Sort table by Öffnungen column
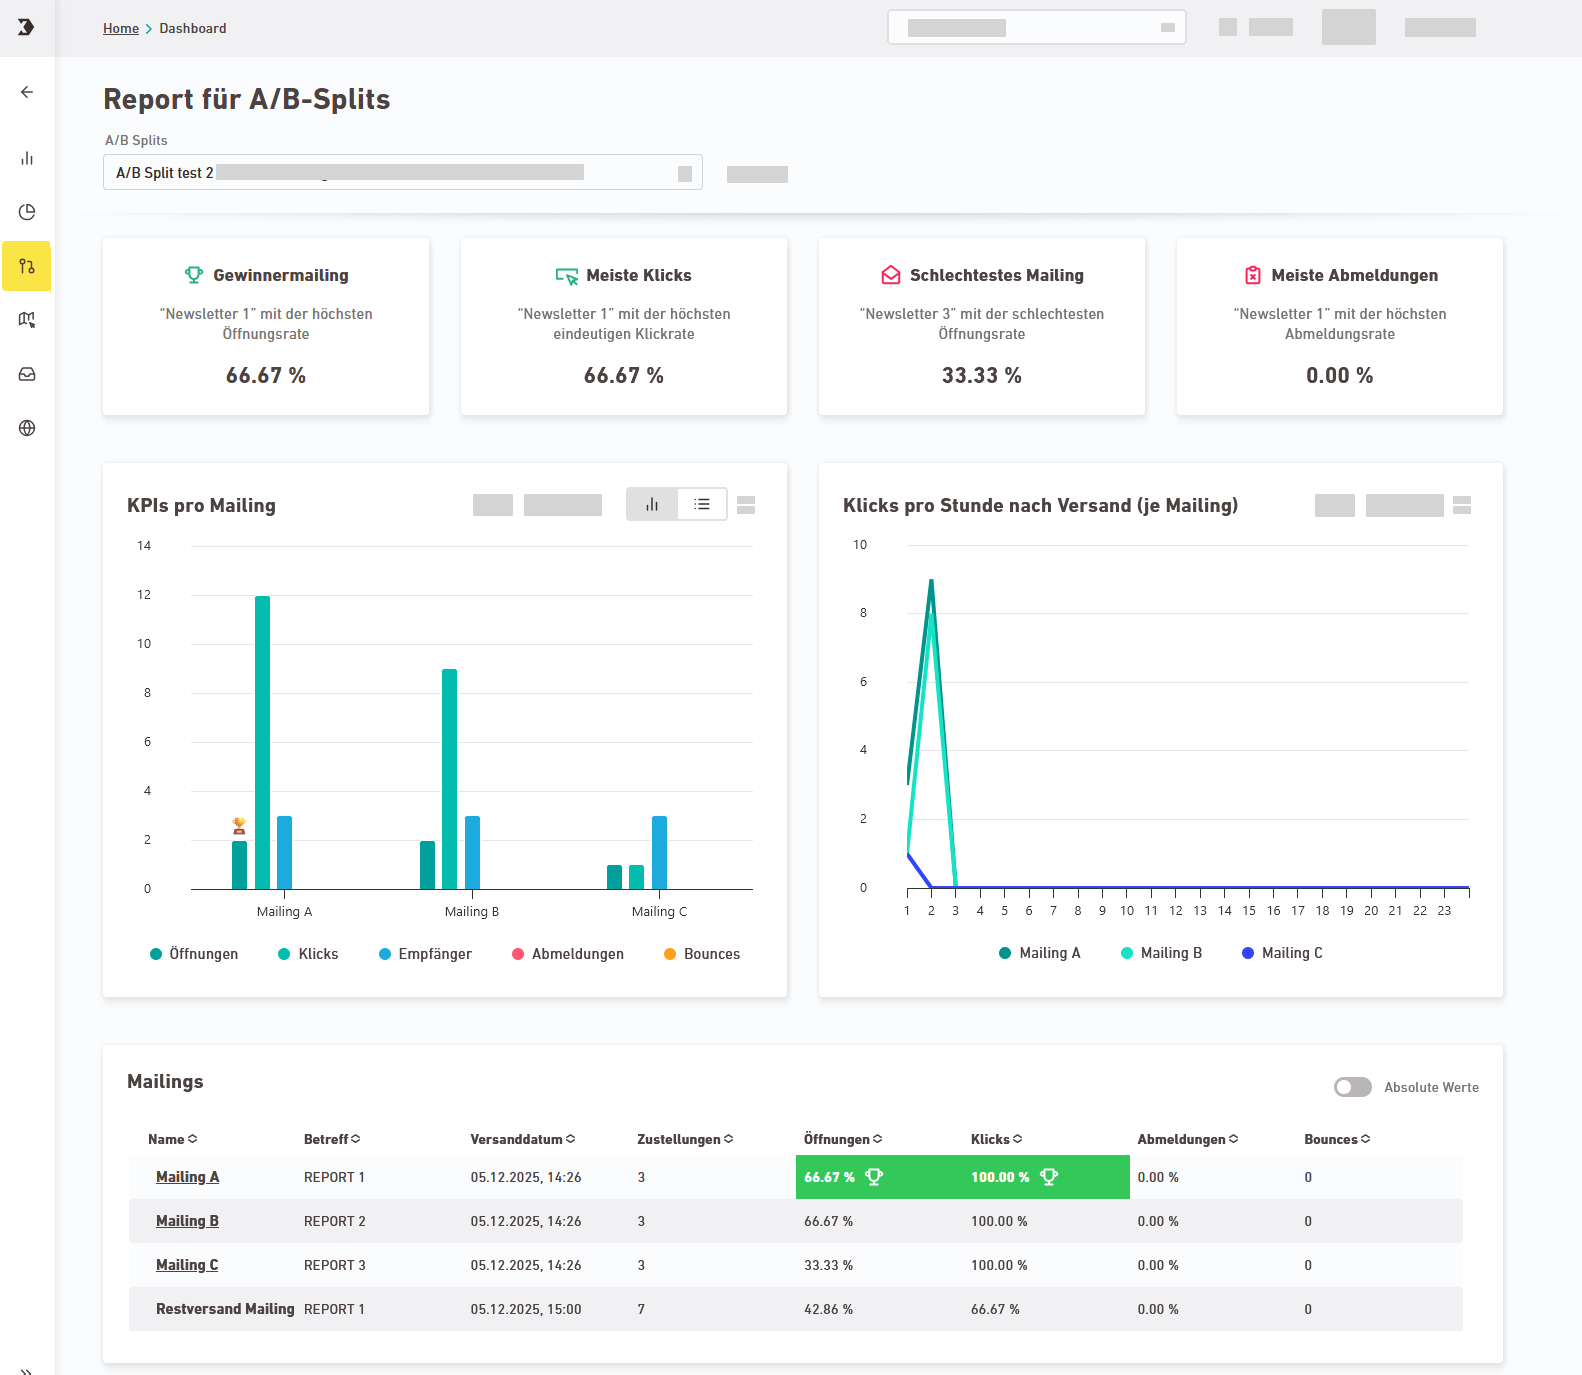1582x1375 pixels. tap(842, 1139)
